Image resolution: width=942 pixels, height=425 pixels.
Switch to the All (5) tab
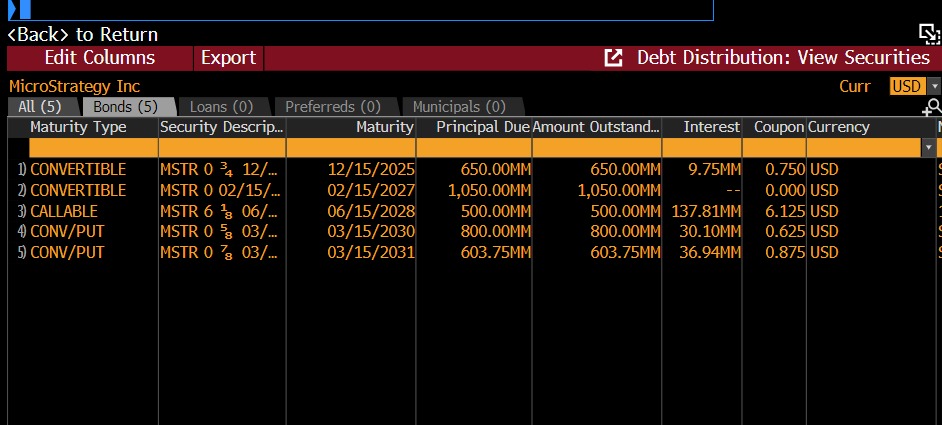pyautogui.click(x=40, y=107)
